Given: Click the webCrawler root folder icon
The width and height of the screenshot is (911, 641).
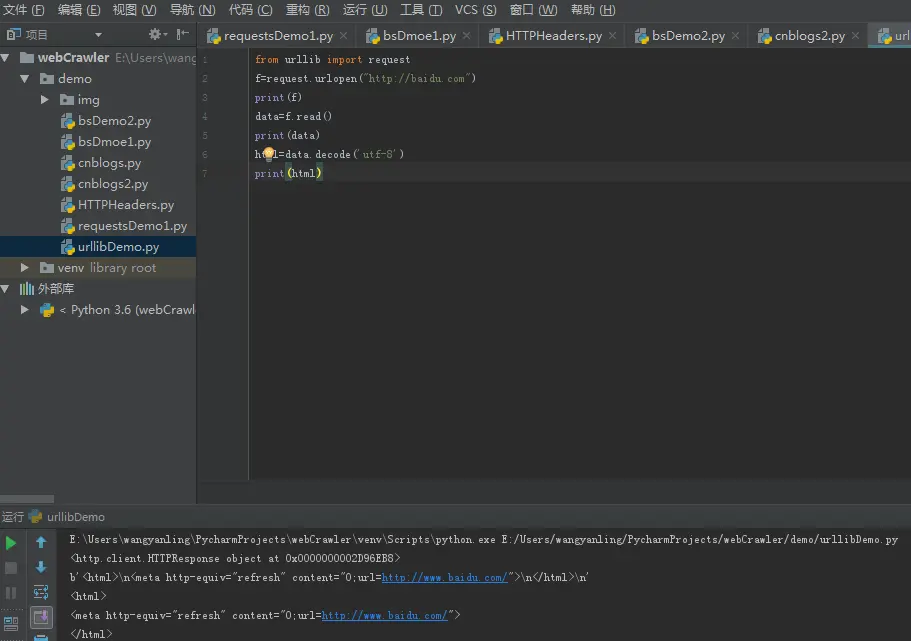Looking at the screenshot, I should coord(27,58).
